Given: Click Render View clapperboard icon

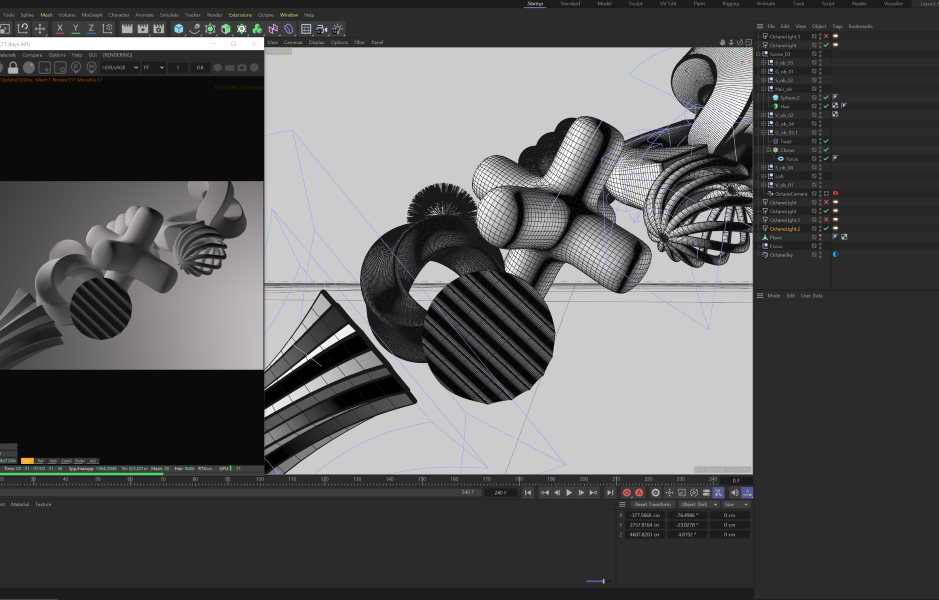Looking at the screenshot, I should (x=127, y=28).
